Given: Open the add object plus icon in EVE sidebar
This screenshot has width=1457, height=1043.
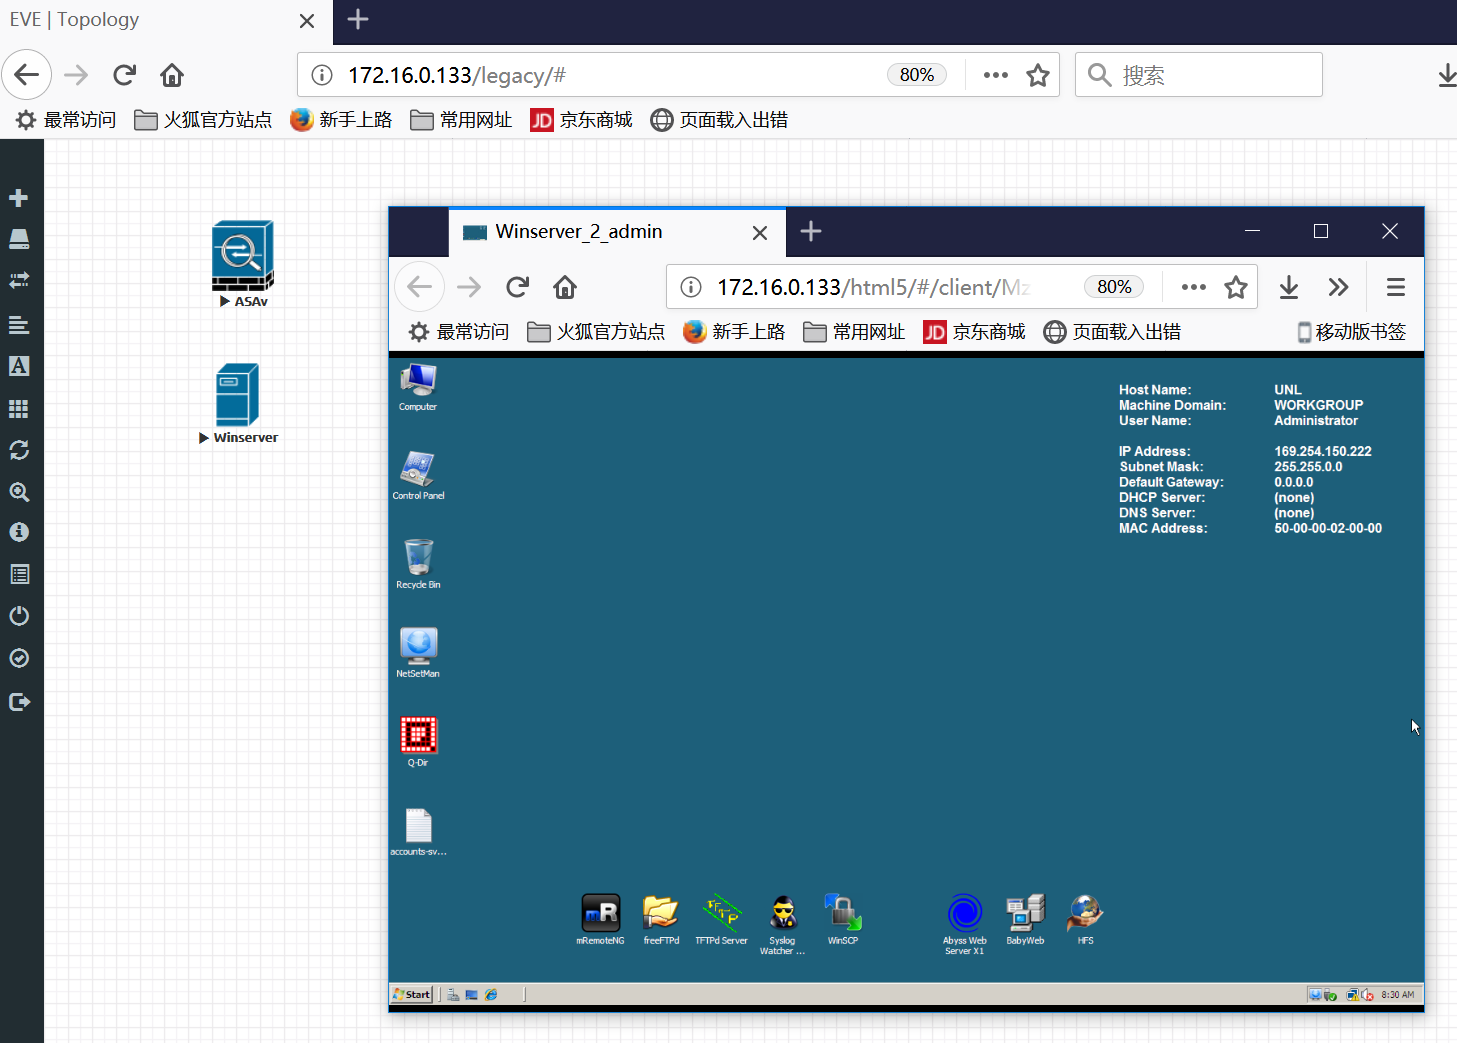Looking at the screenshot, I should point(18,198).
